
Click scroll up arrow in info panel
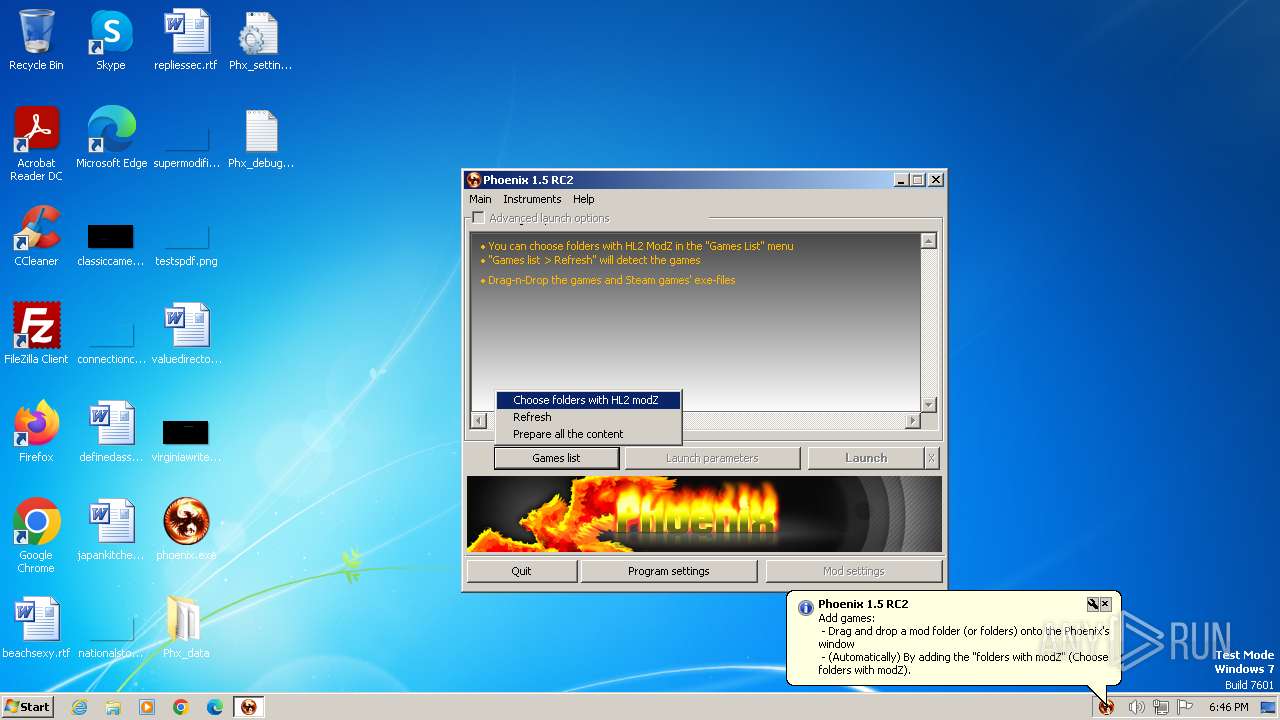[929, 241]
